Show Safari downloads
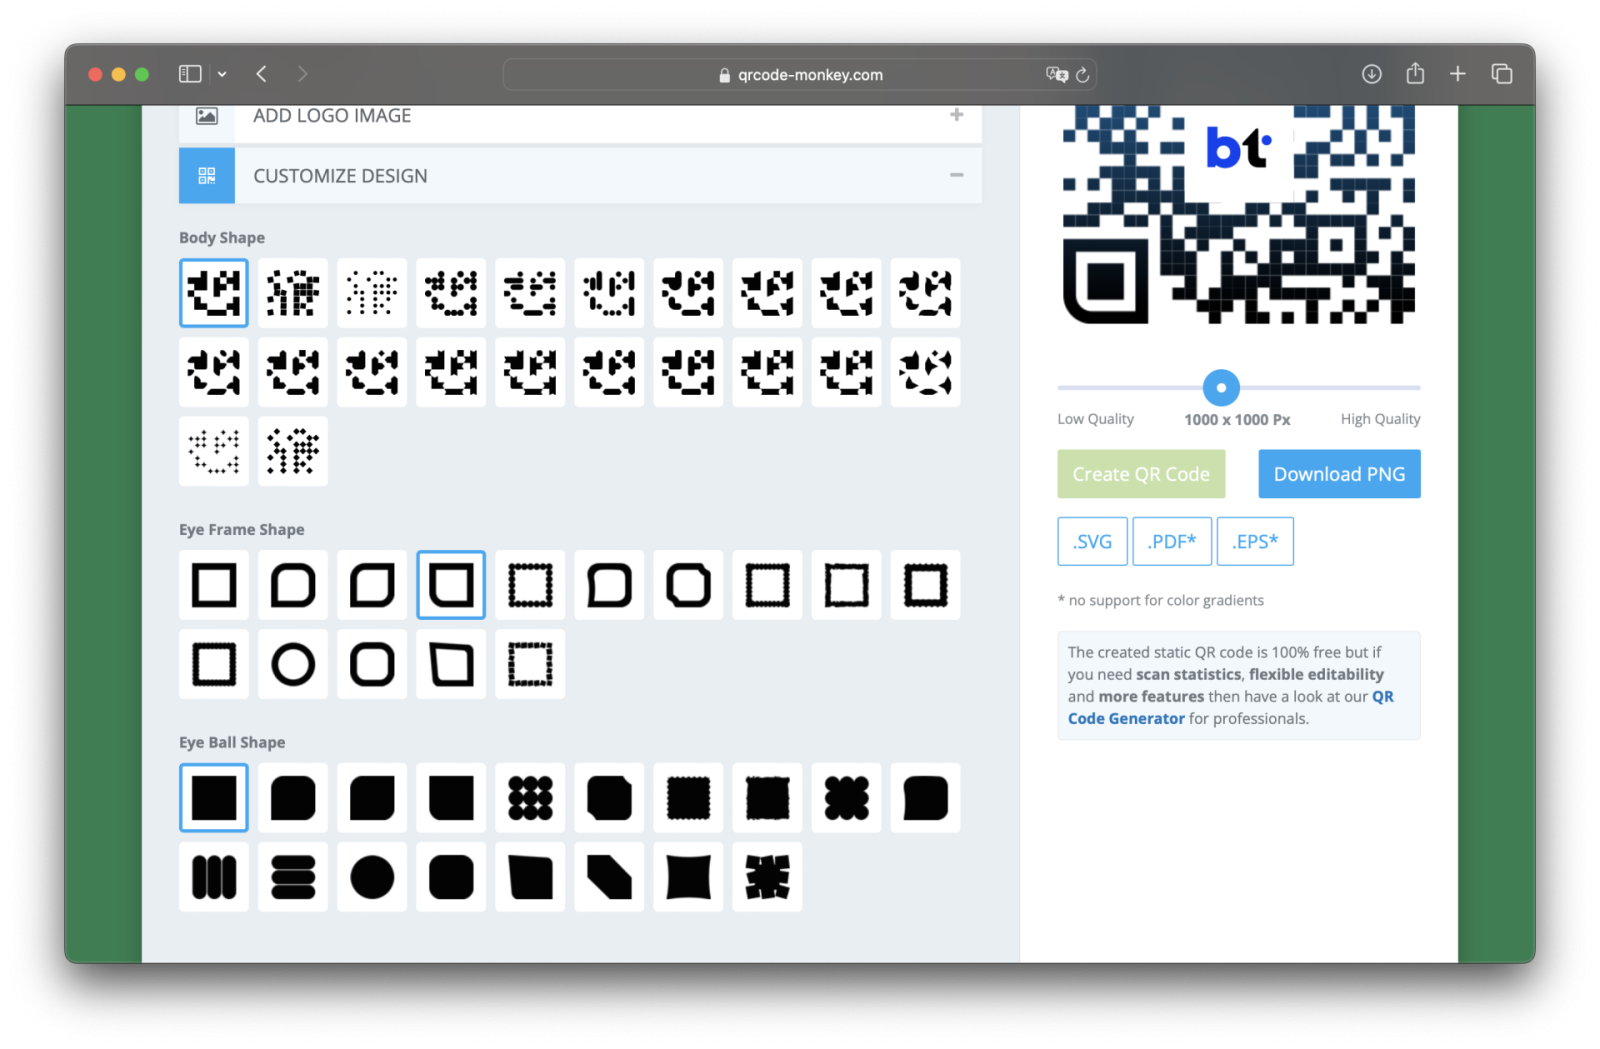The width and height of the screenshot is (1600, 1049). point(1371,74)
